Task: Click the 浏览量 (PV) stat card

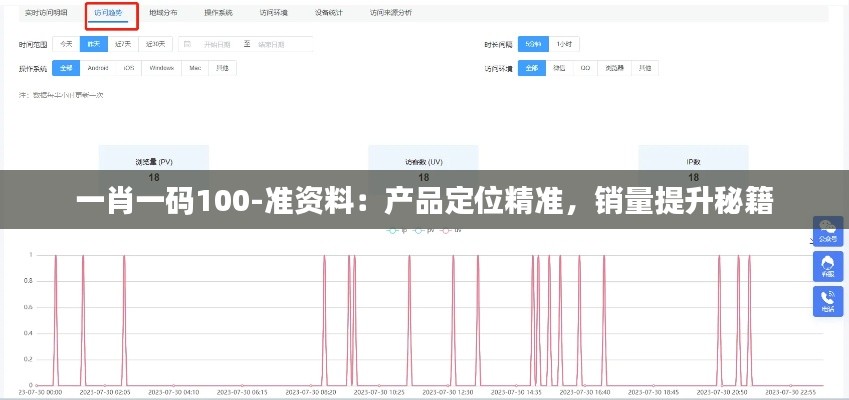Action: coord(154,160)
